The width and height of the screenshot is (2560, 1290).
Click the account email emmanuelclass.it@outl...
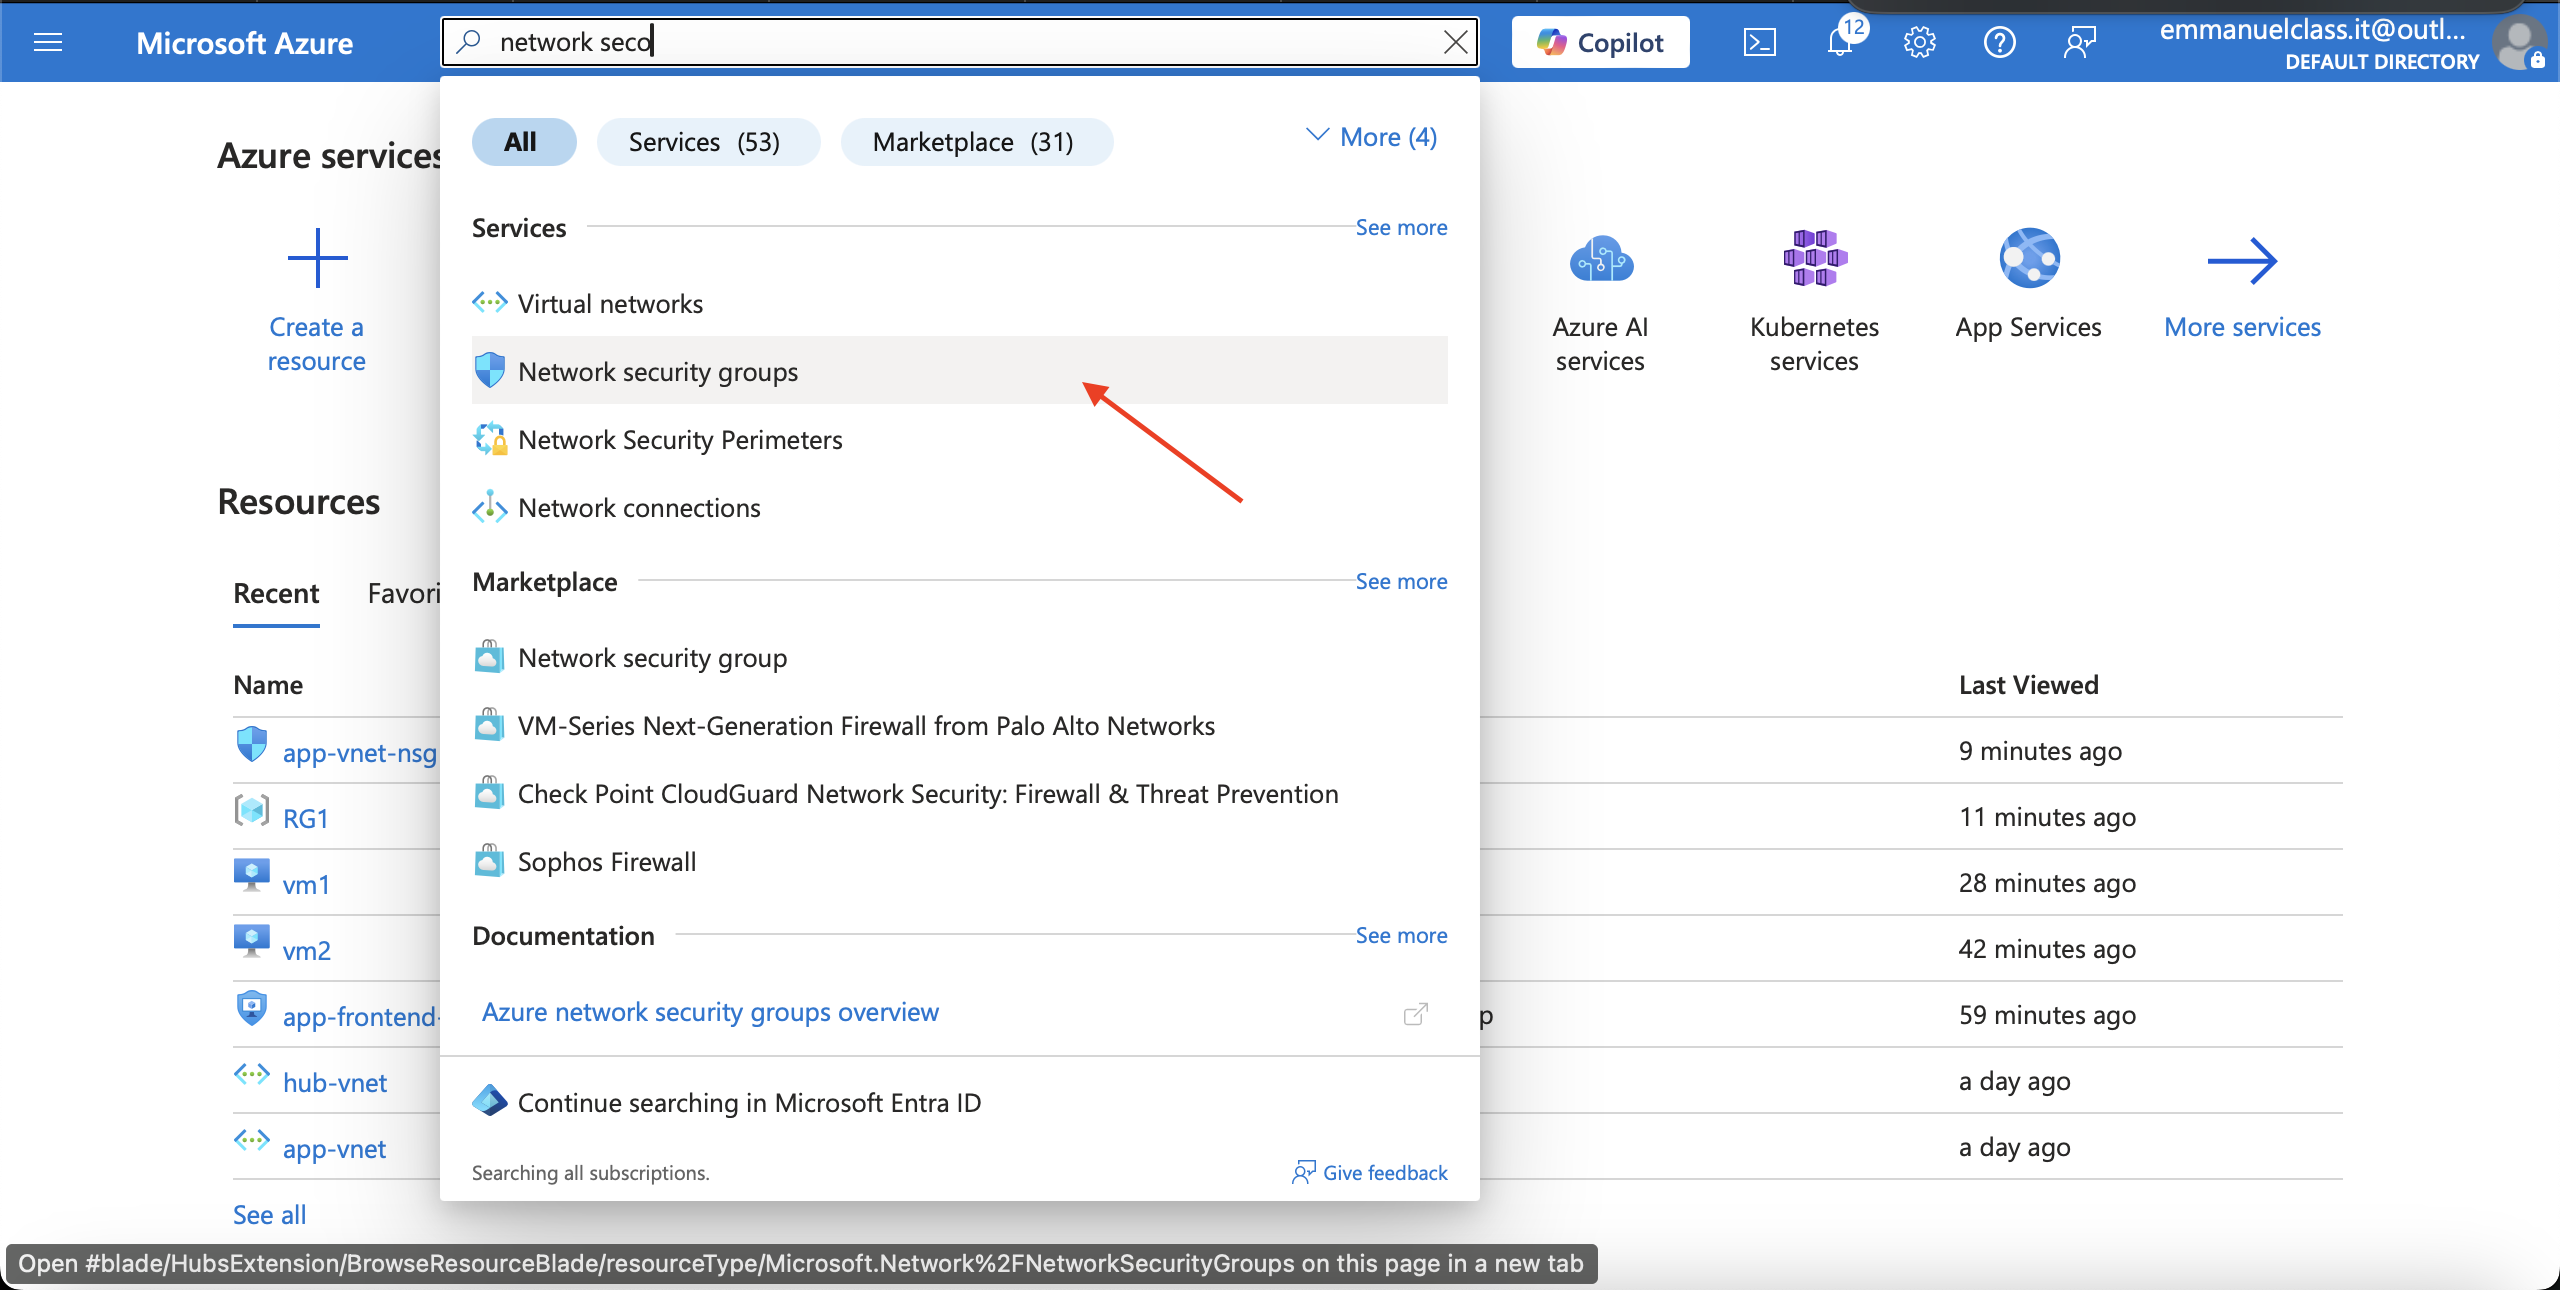2312,29
